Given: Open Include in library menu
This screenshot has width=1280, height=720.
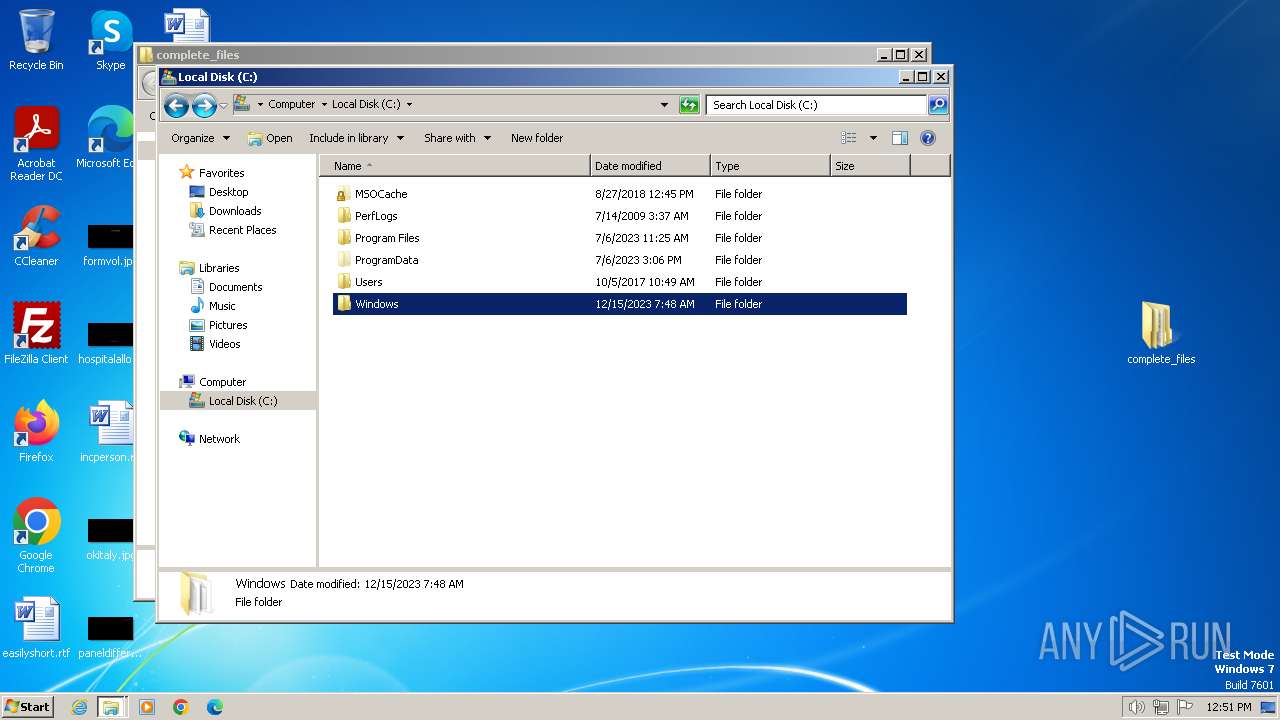Looking at the screenshot, I should [356, 138].
